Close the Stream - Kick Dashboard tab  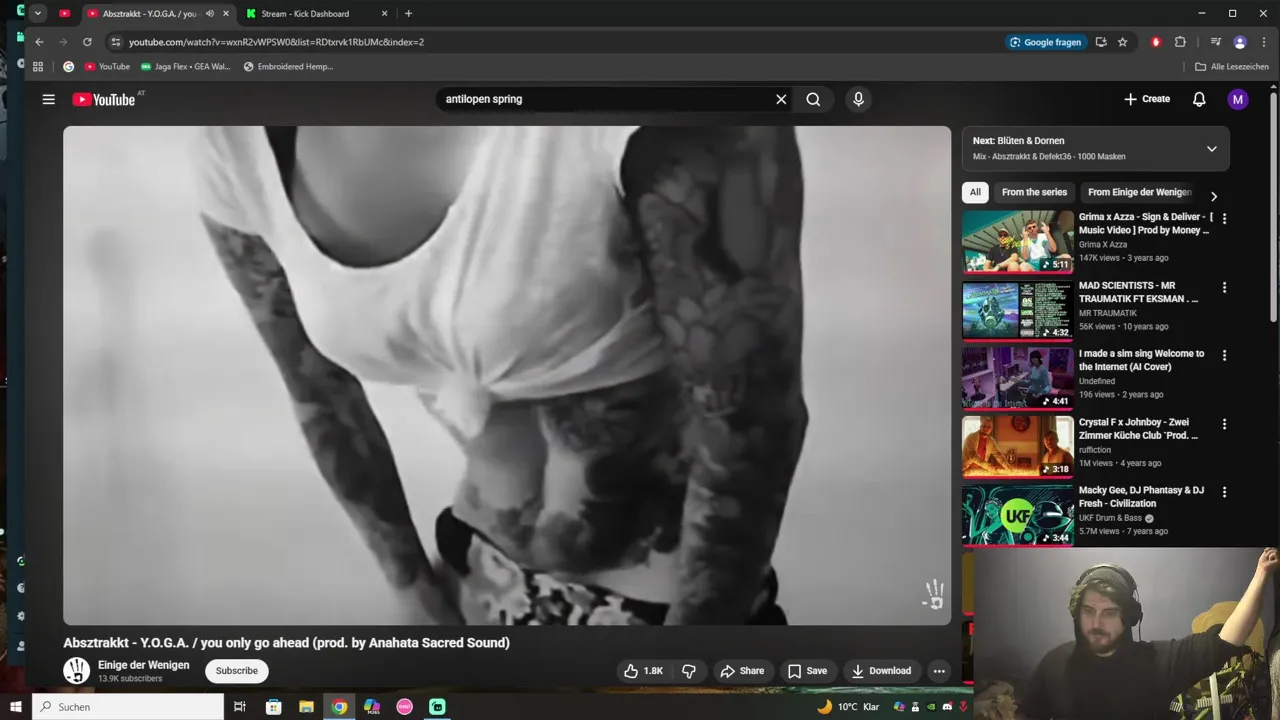pyautogui.click(x=385, y=14)
